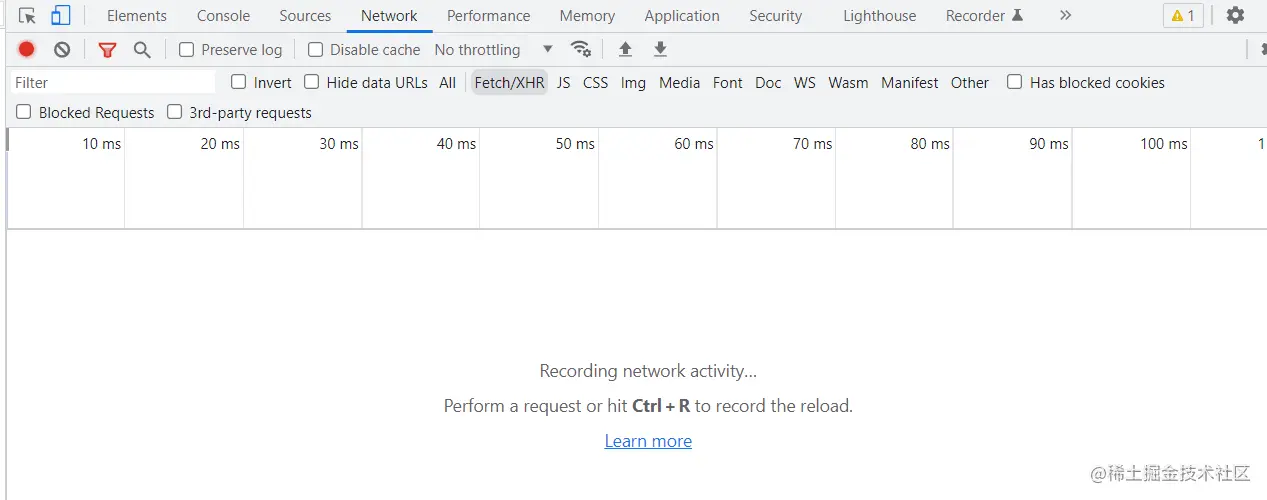Screen dimensions: 1267x500
Task: Open the Application tab
Action: point(682,16)
